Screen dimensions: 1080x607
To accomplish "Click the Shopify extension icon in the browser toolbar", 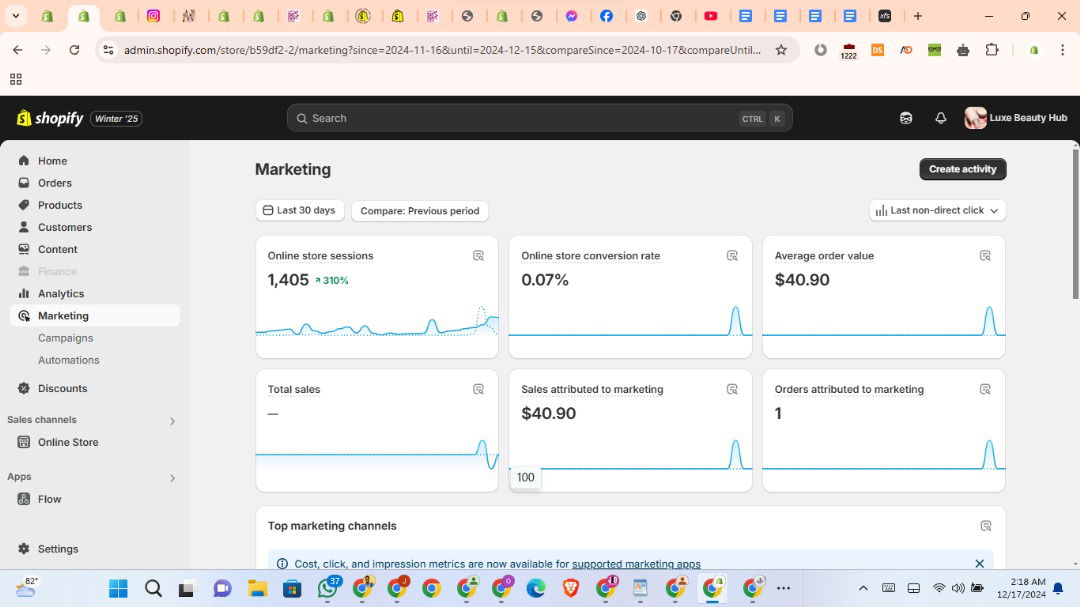I will 1035,50.
